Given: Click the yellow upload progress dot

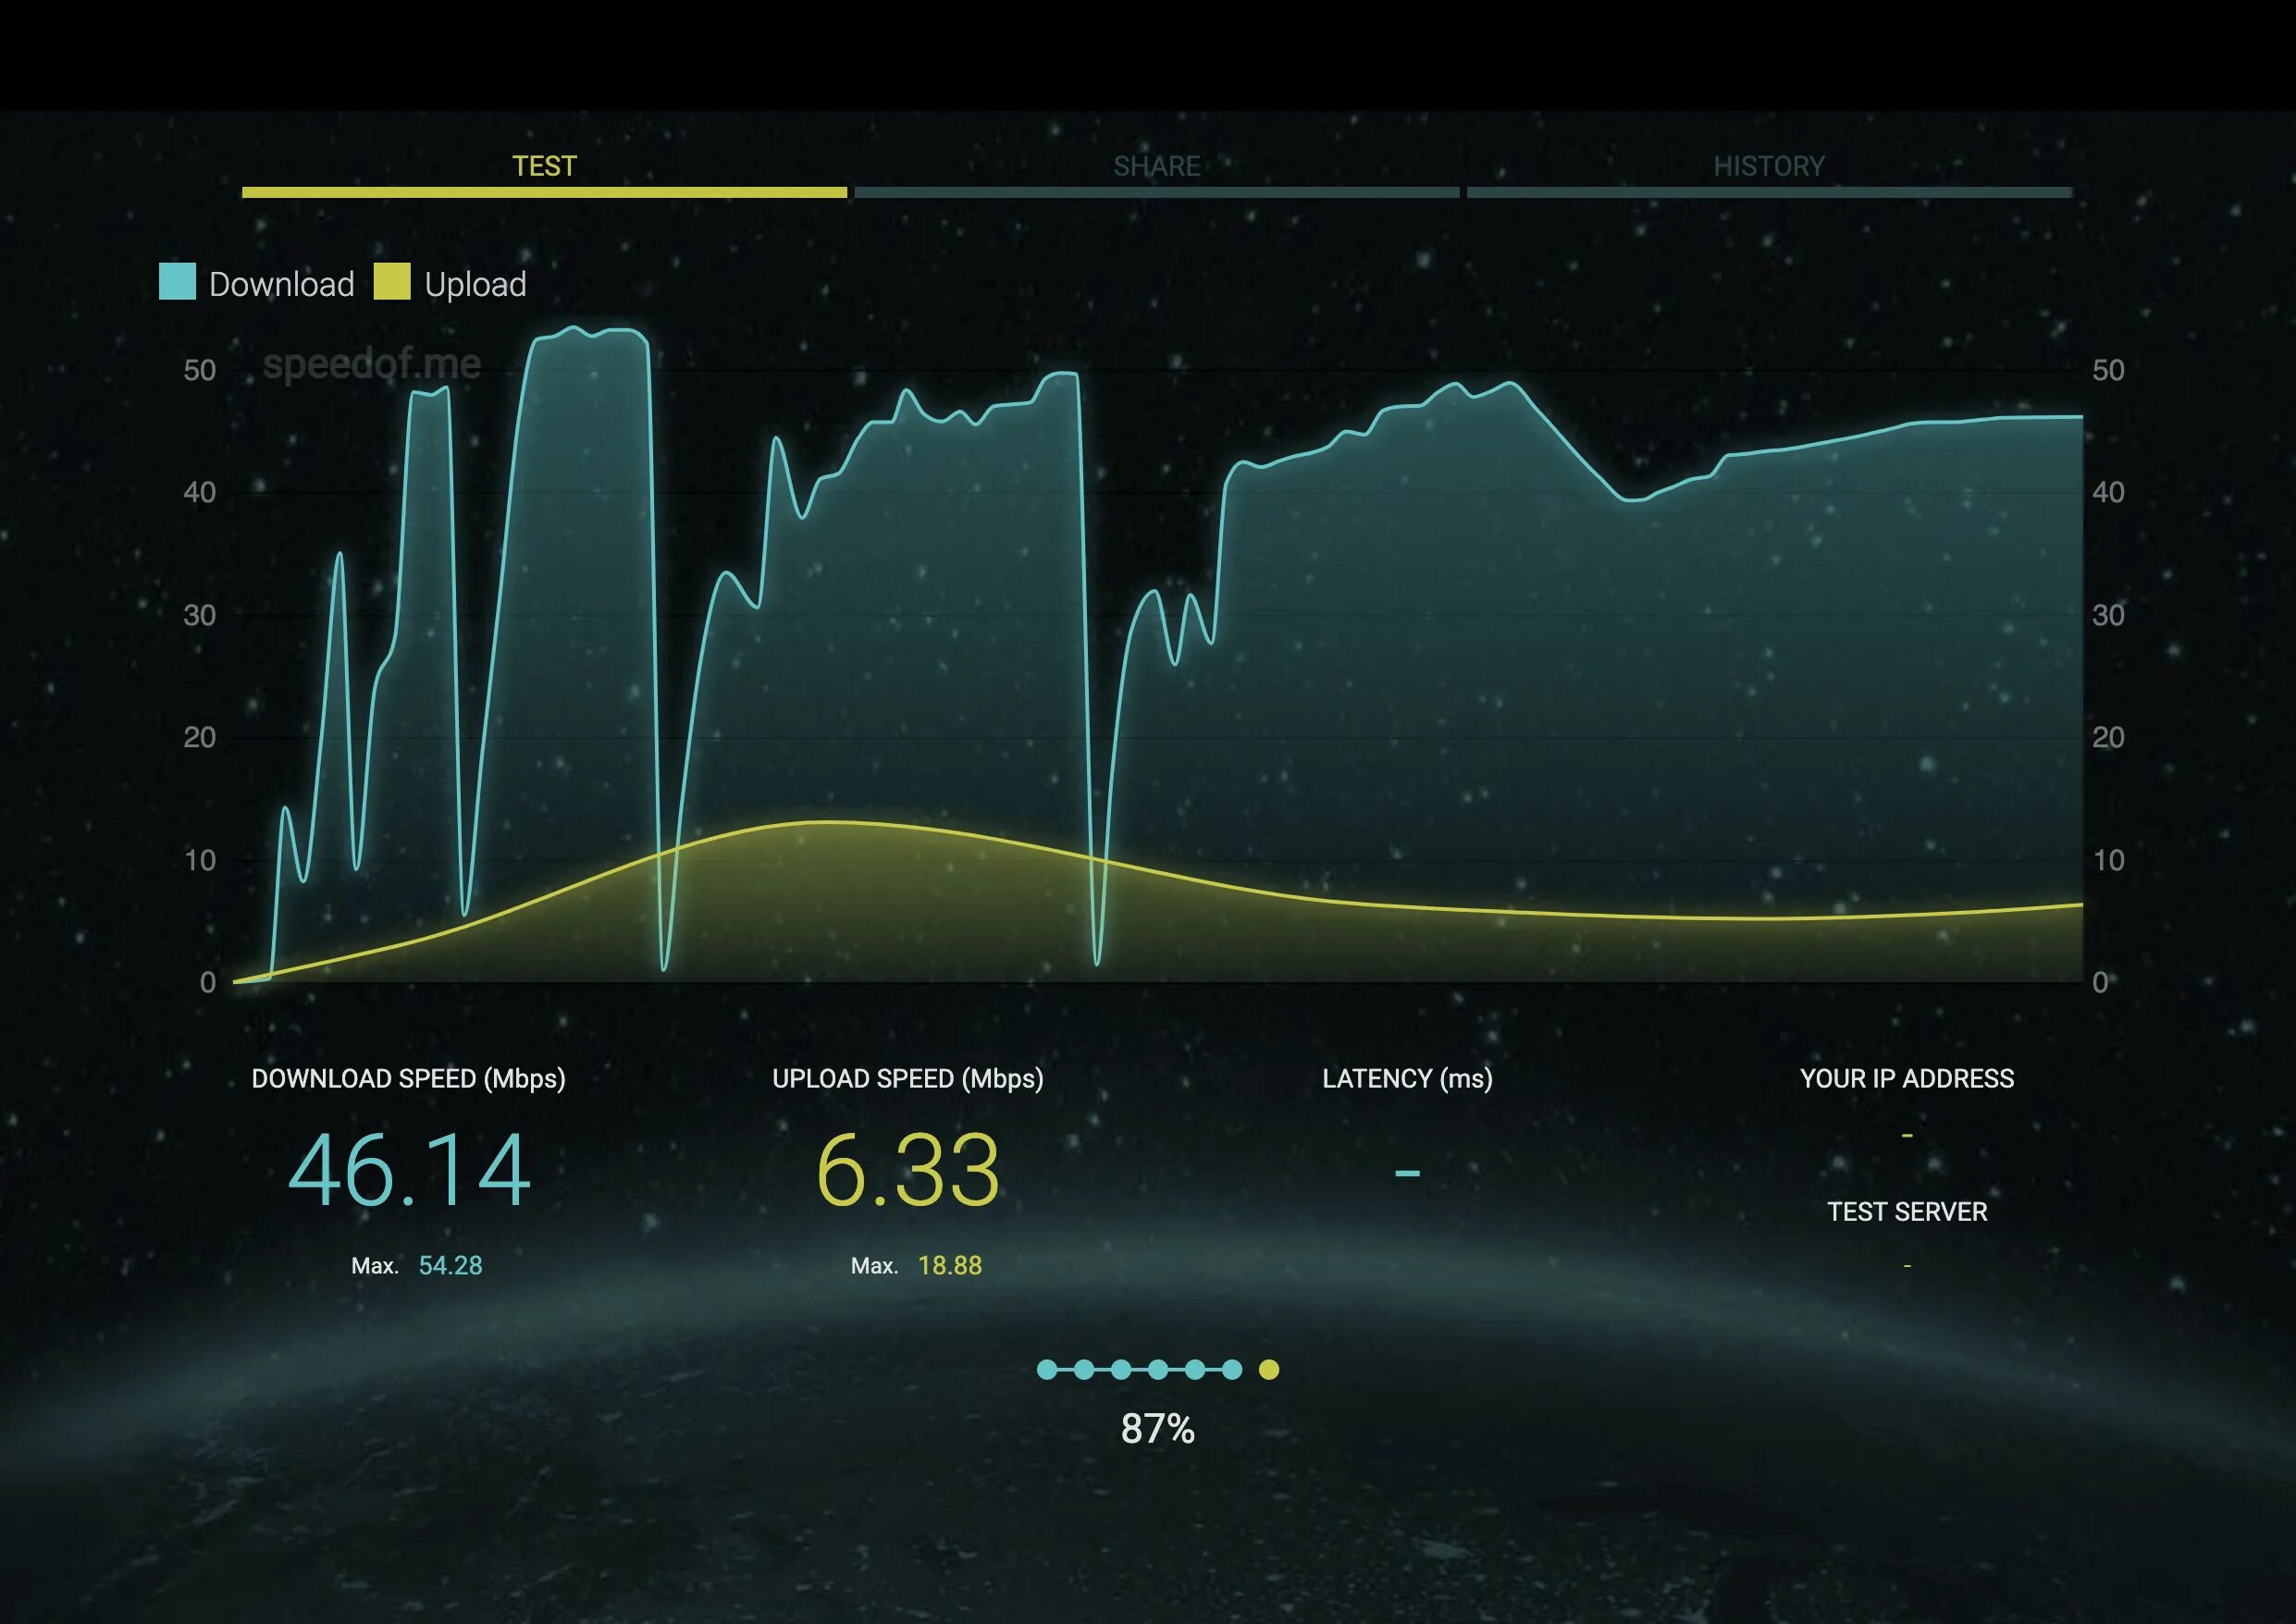Looking at the screenshot, I should pyautogui.click(x=1269, y=1370).
